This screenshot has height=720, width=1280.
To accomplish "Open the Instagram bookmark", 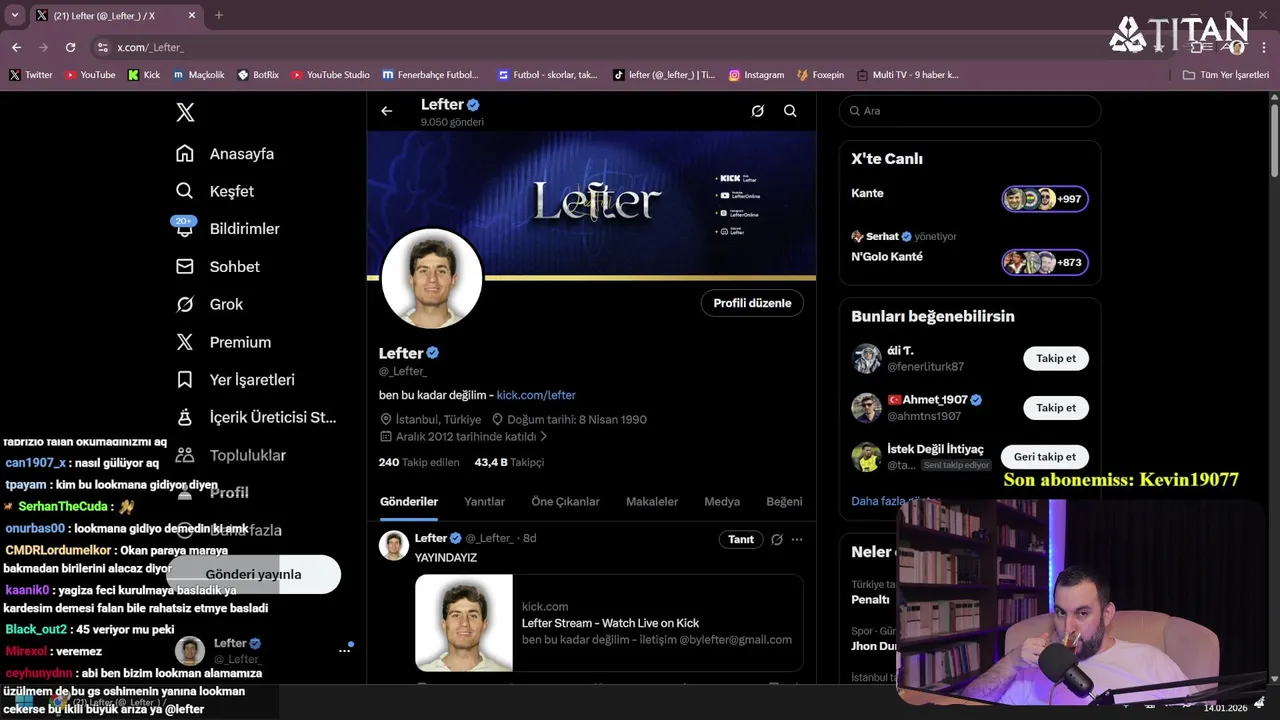I will [x=756, y=75].
